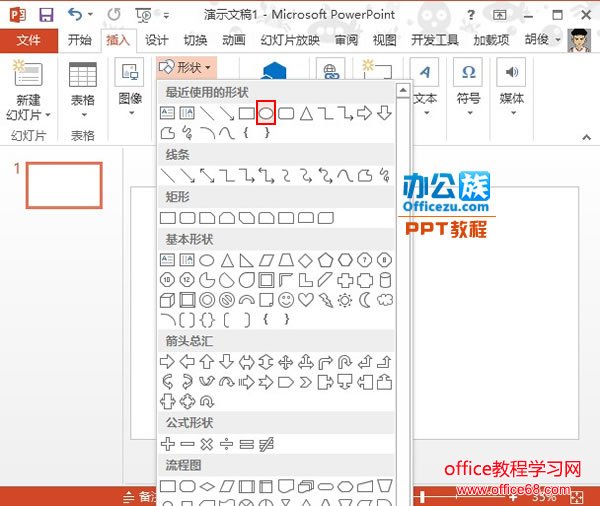The image size is (600, 506).
Task: Expand the New Slide dropdown arrow
Action: pos(48,114)
